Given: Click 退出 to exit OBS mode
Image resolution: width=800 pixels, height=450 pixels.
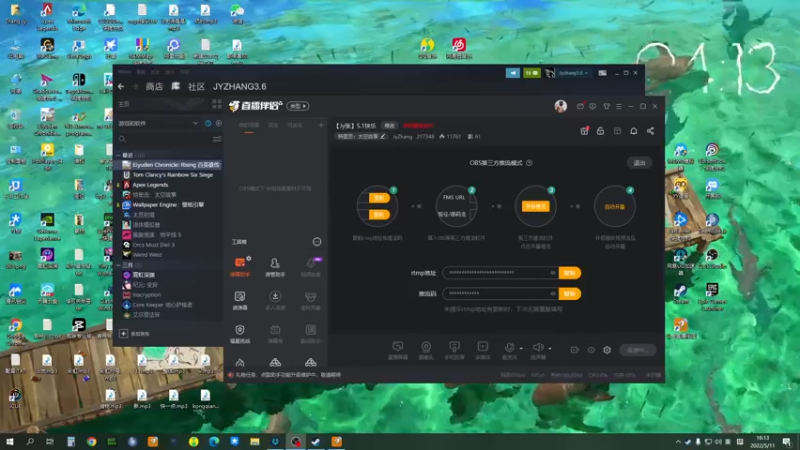Looking at the screenshot, I should coord(639,163).
